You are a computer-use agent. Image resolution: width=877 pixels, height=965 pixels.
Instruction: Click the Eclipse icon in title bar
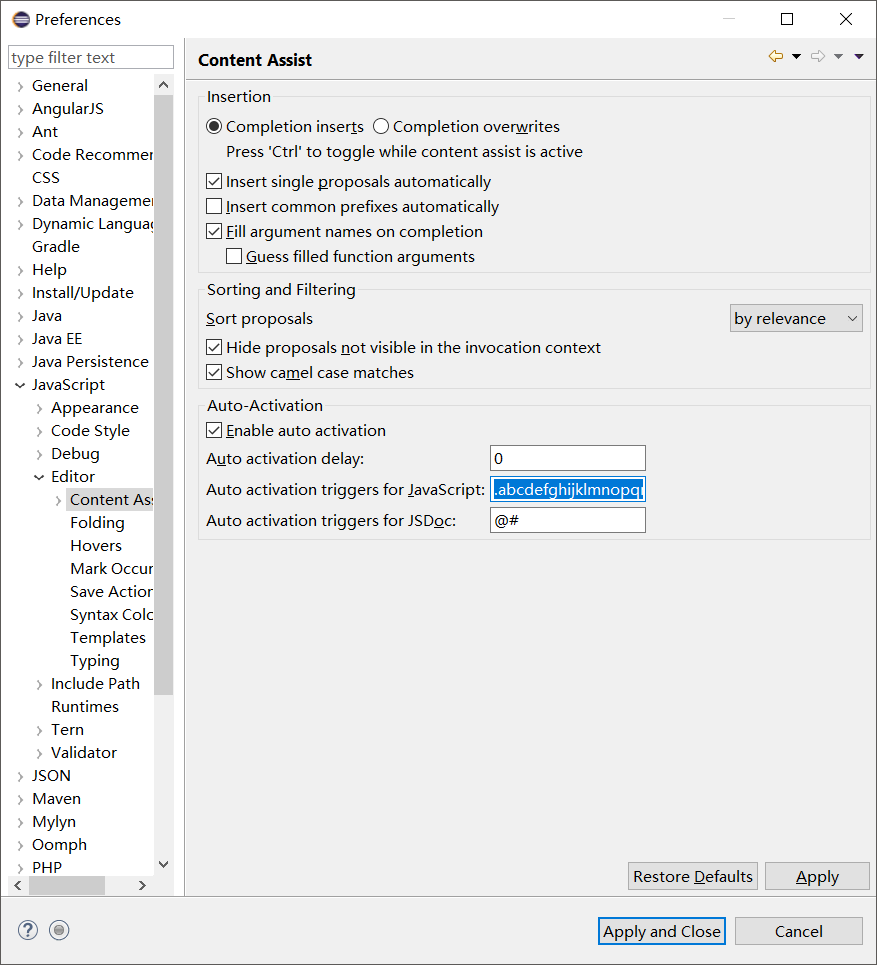(21, 20)
